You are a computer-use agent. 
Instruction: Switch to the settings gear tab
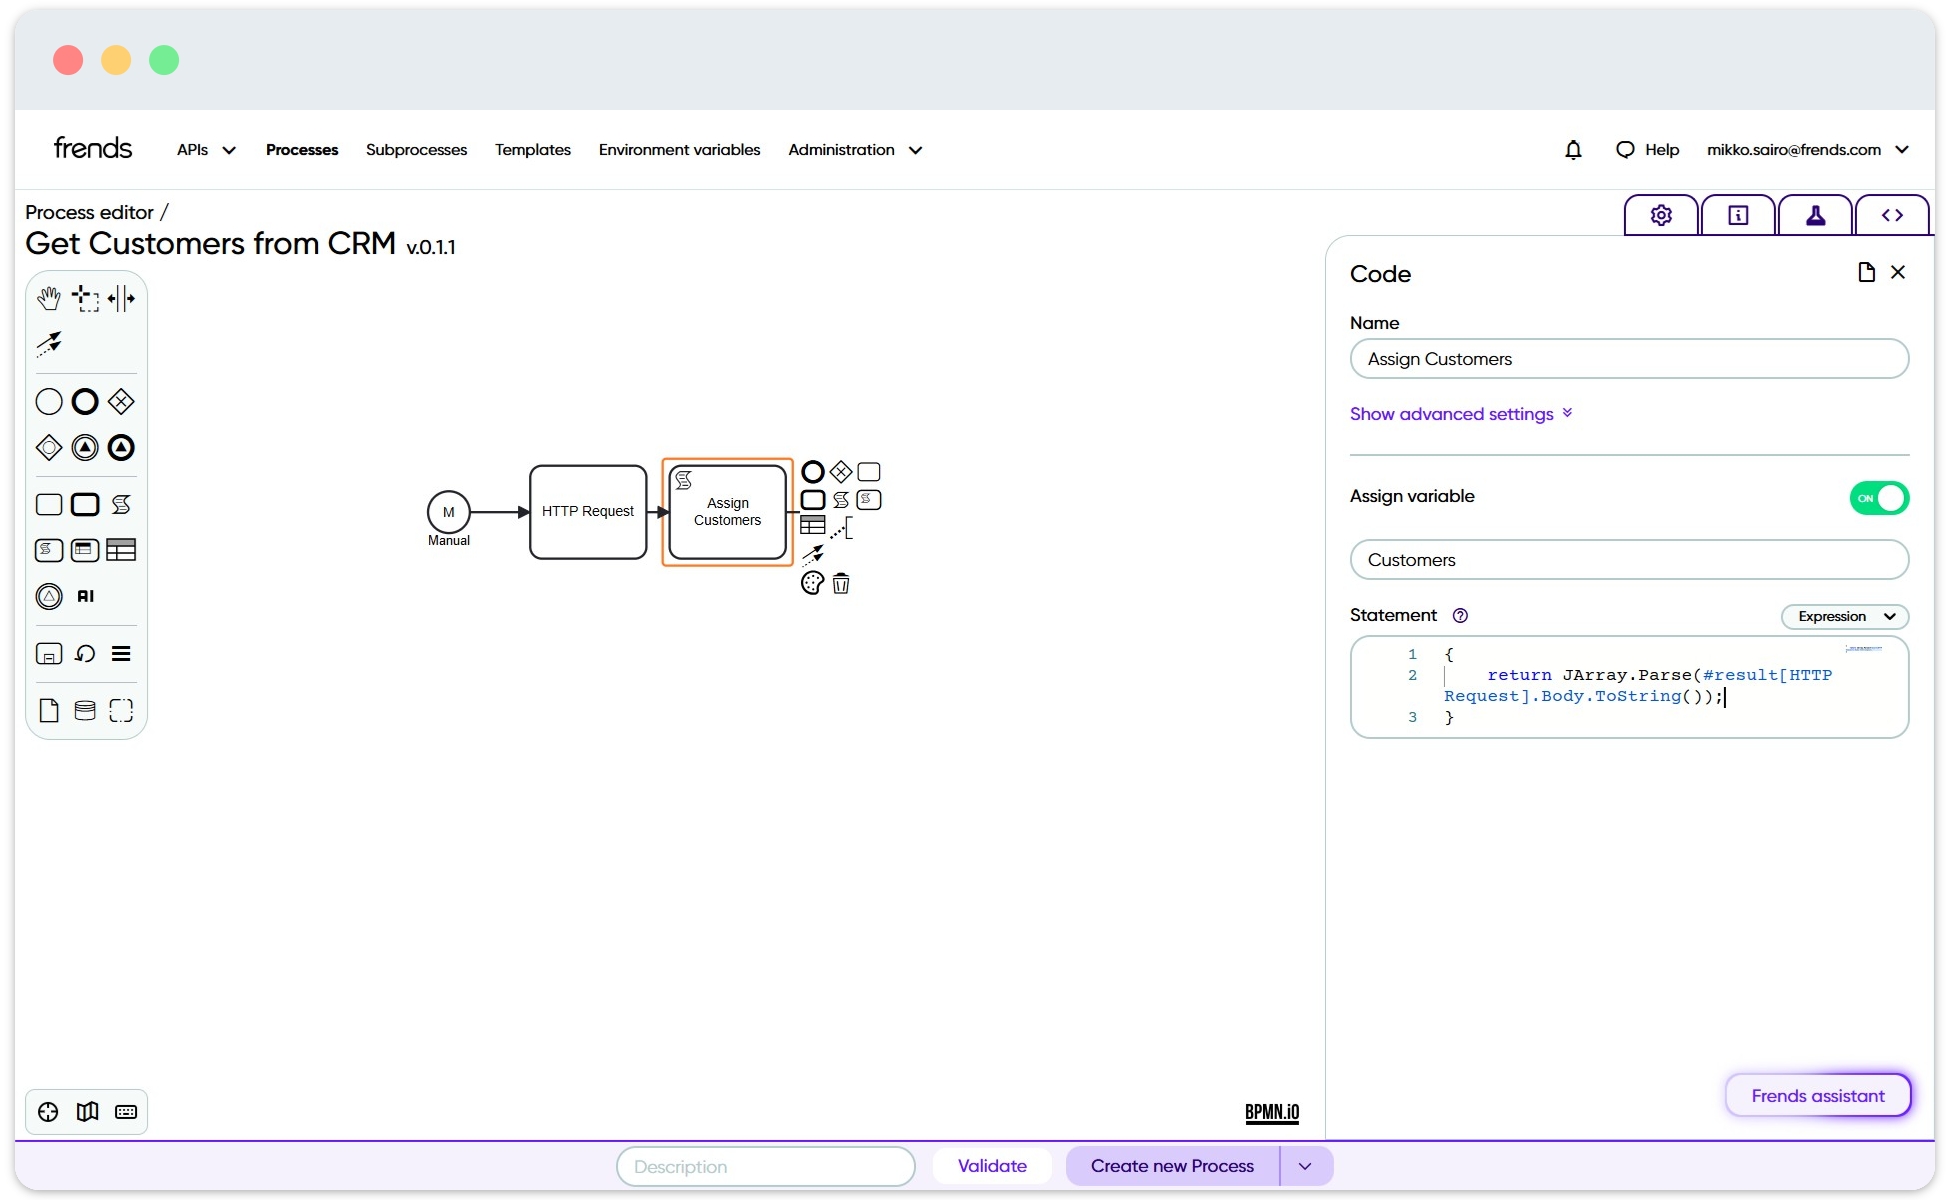(1660, 214)
